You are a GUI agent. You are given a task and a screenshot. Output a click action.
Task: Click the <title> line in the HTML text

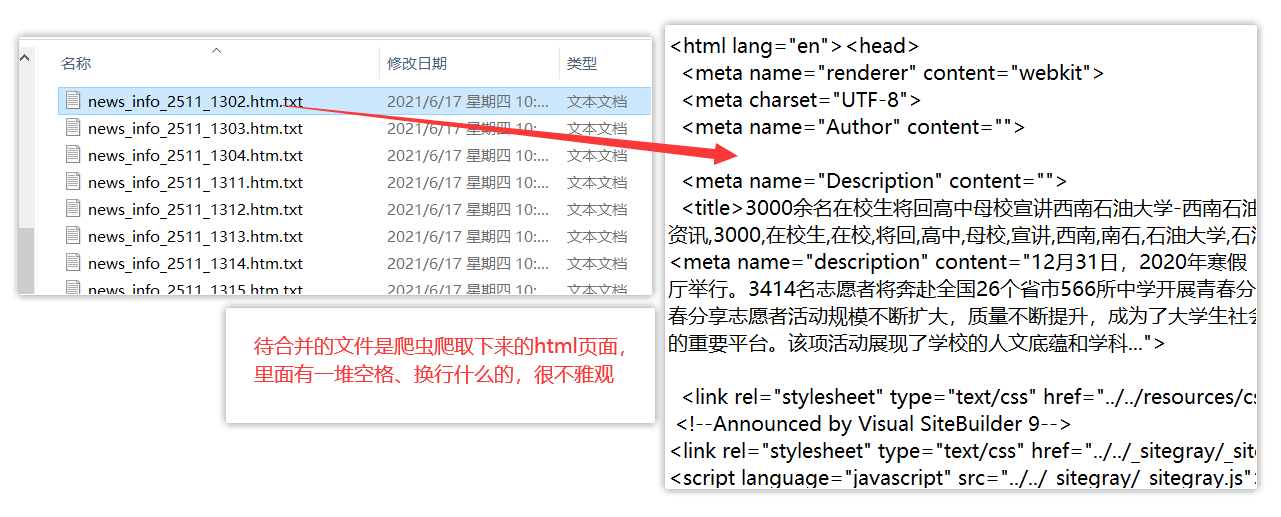coord(968,208)
